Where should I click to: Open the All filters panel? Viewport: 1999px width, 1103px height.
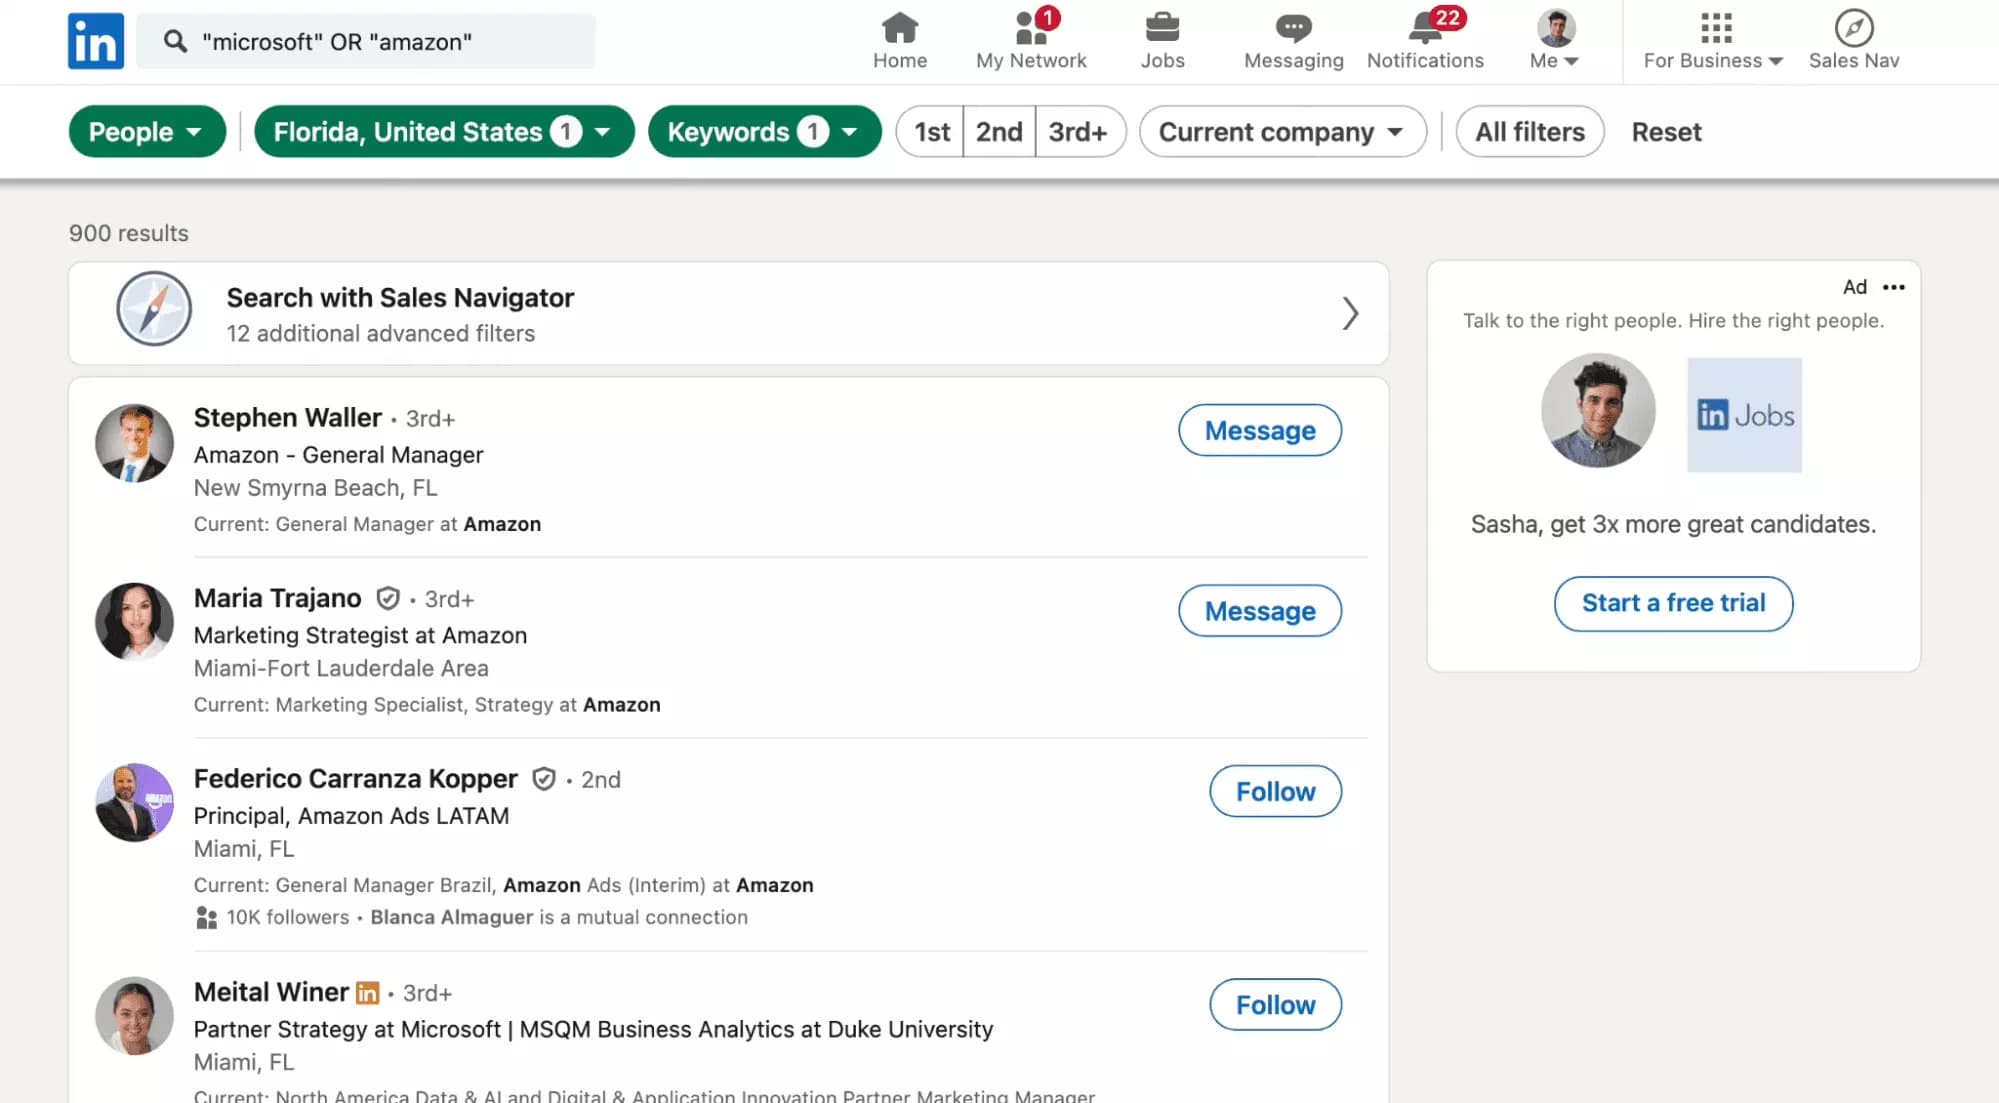click(1530, 132)
